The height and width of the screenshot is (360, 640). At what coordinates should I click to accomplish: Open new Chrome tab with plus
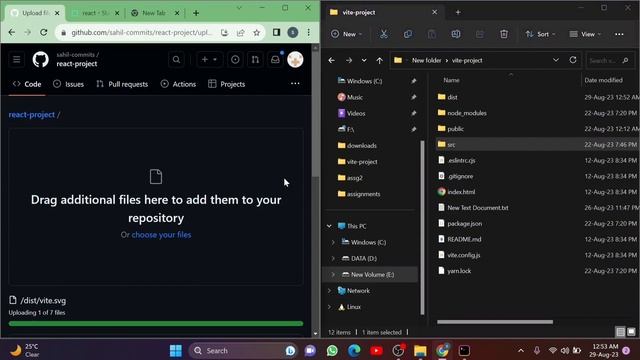(x=196, y=13)
